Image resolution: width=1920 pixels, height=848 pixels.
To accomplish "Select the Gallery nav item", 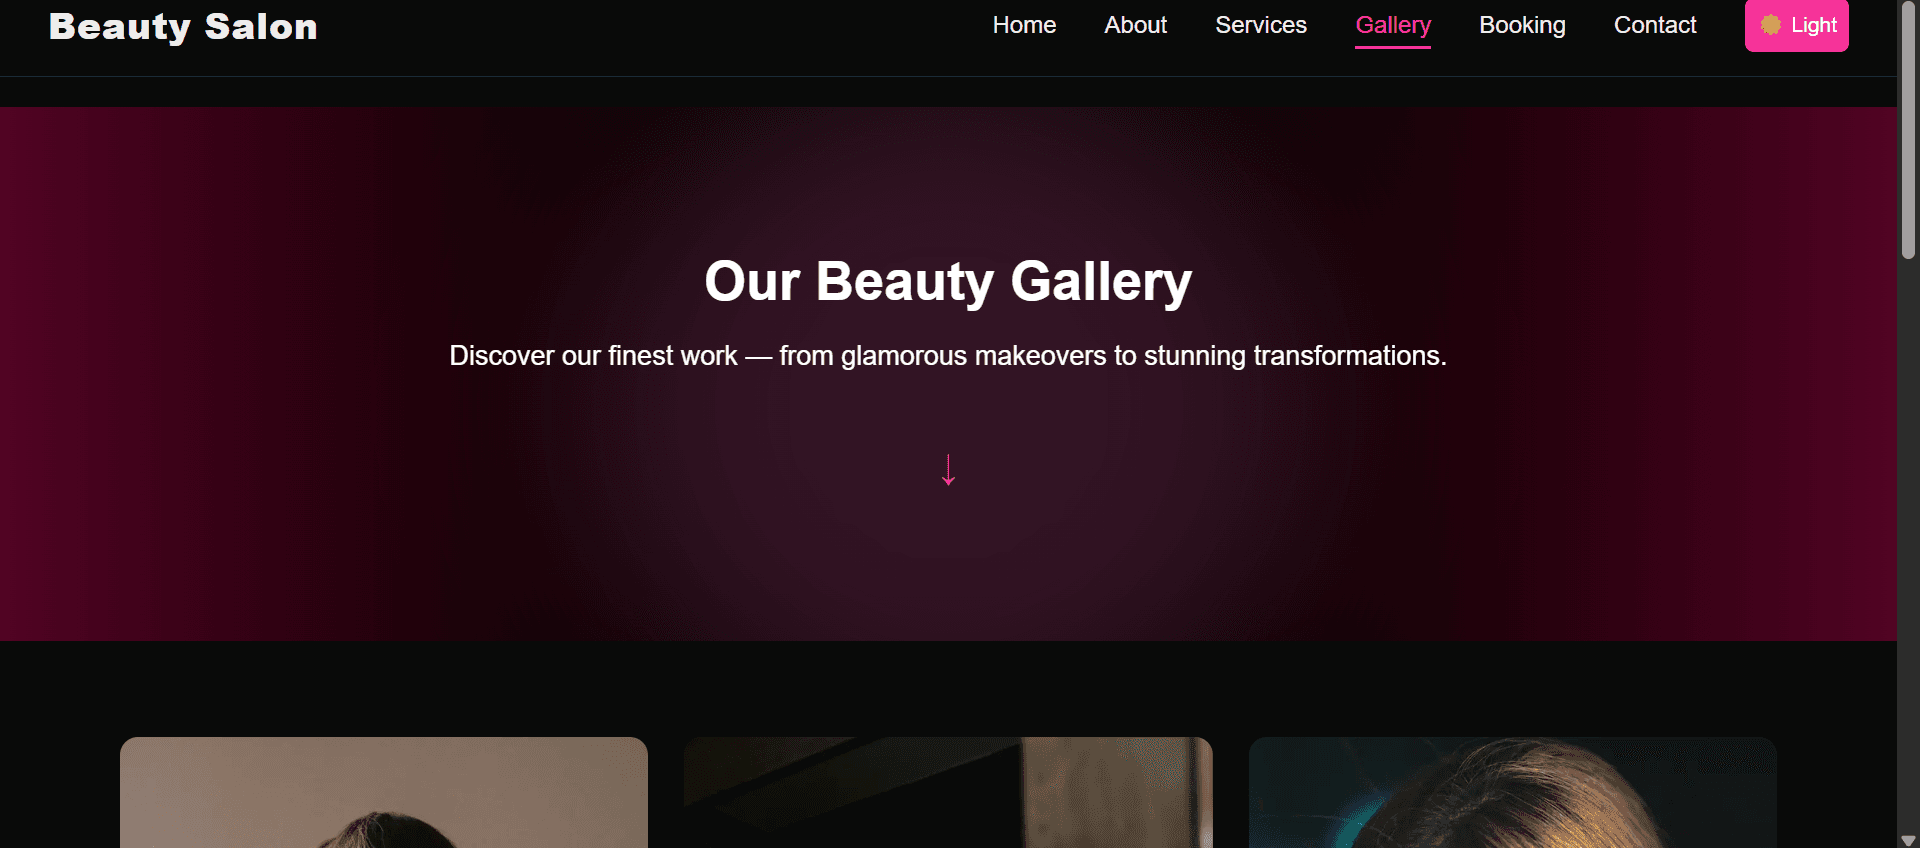I will (1392, 25).
